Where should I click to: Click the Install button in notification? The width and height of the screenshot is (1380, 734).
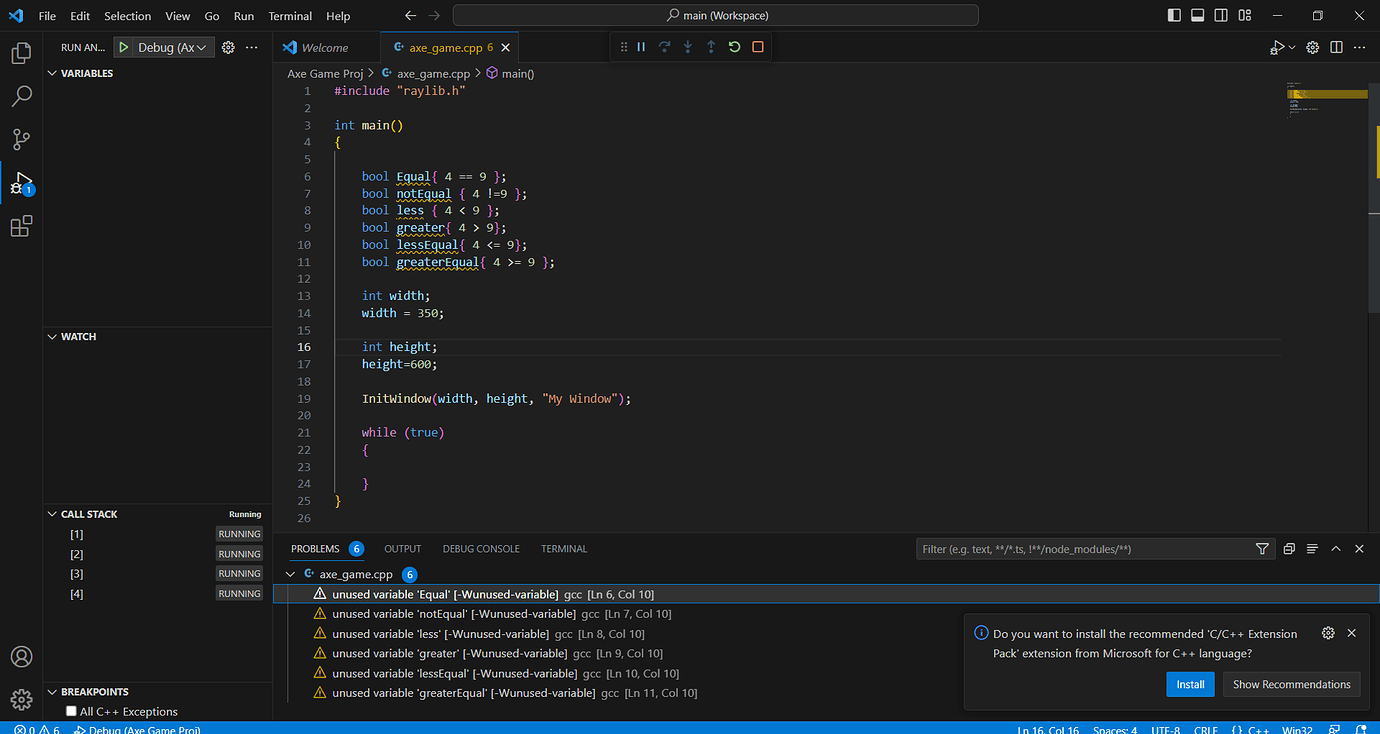(1190, 684)
